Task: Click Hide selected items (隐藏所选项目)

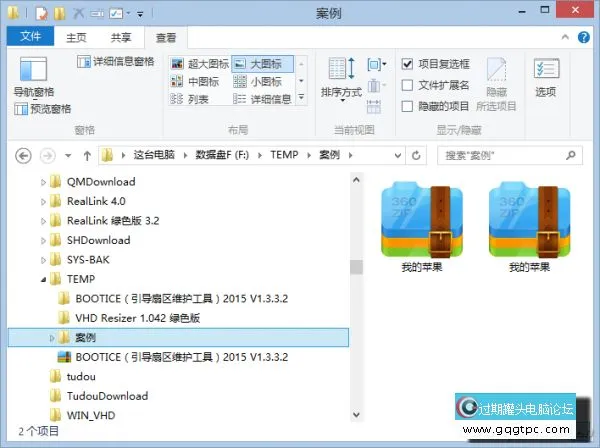Action: point(496,84)
